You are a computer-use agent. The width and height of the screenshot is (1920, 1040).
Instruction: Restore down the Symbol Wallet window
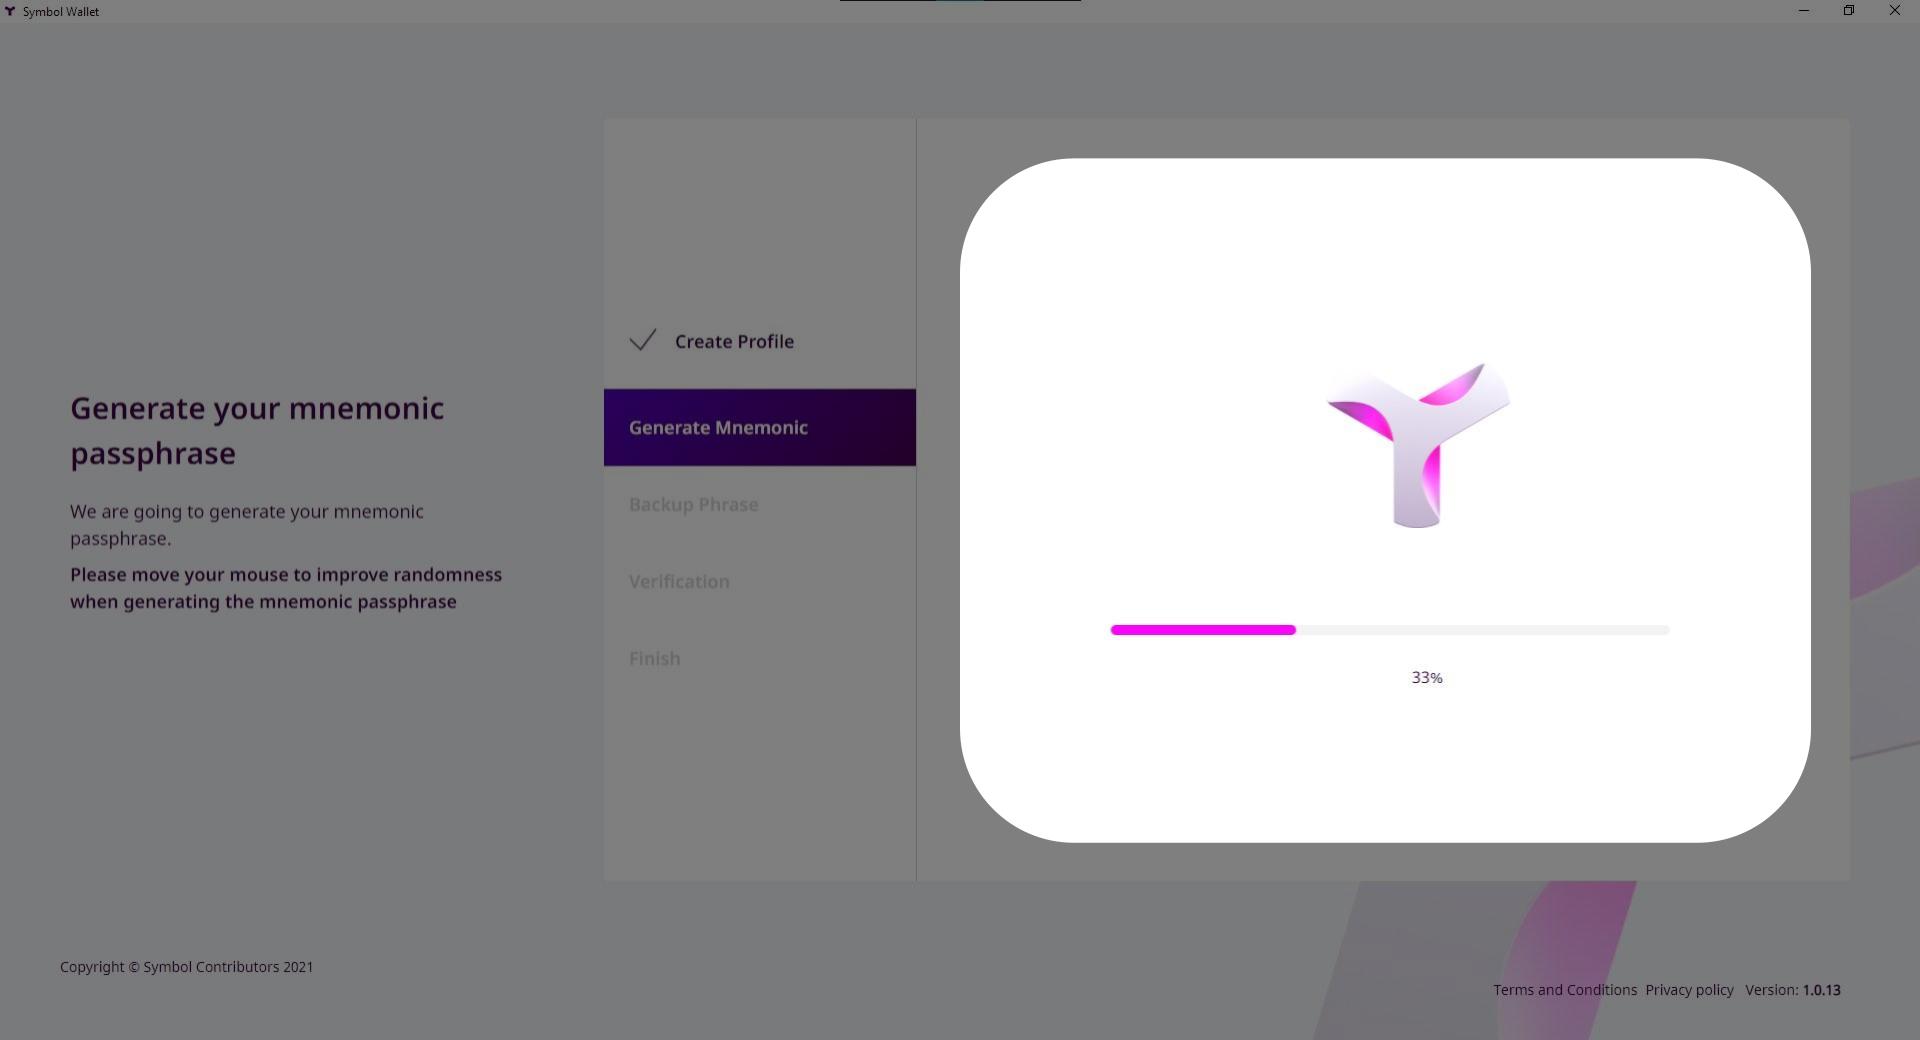point(1849,11)
